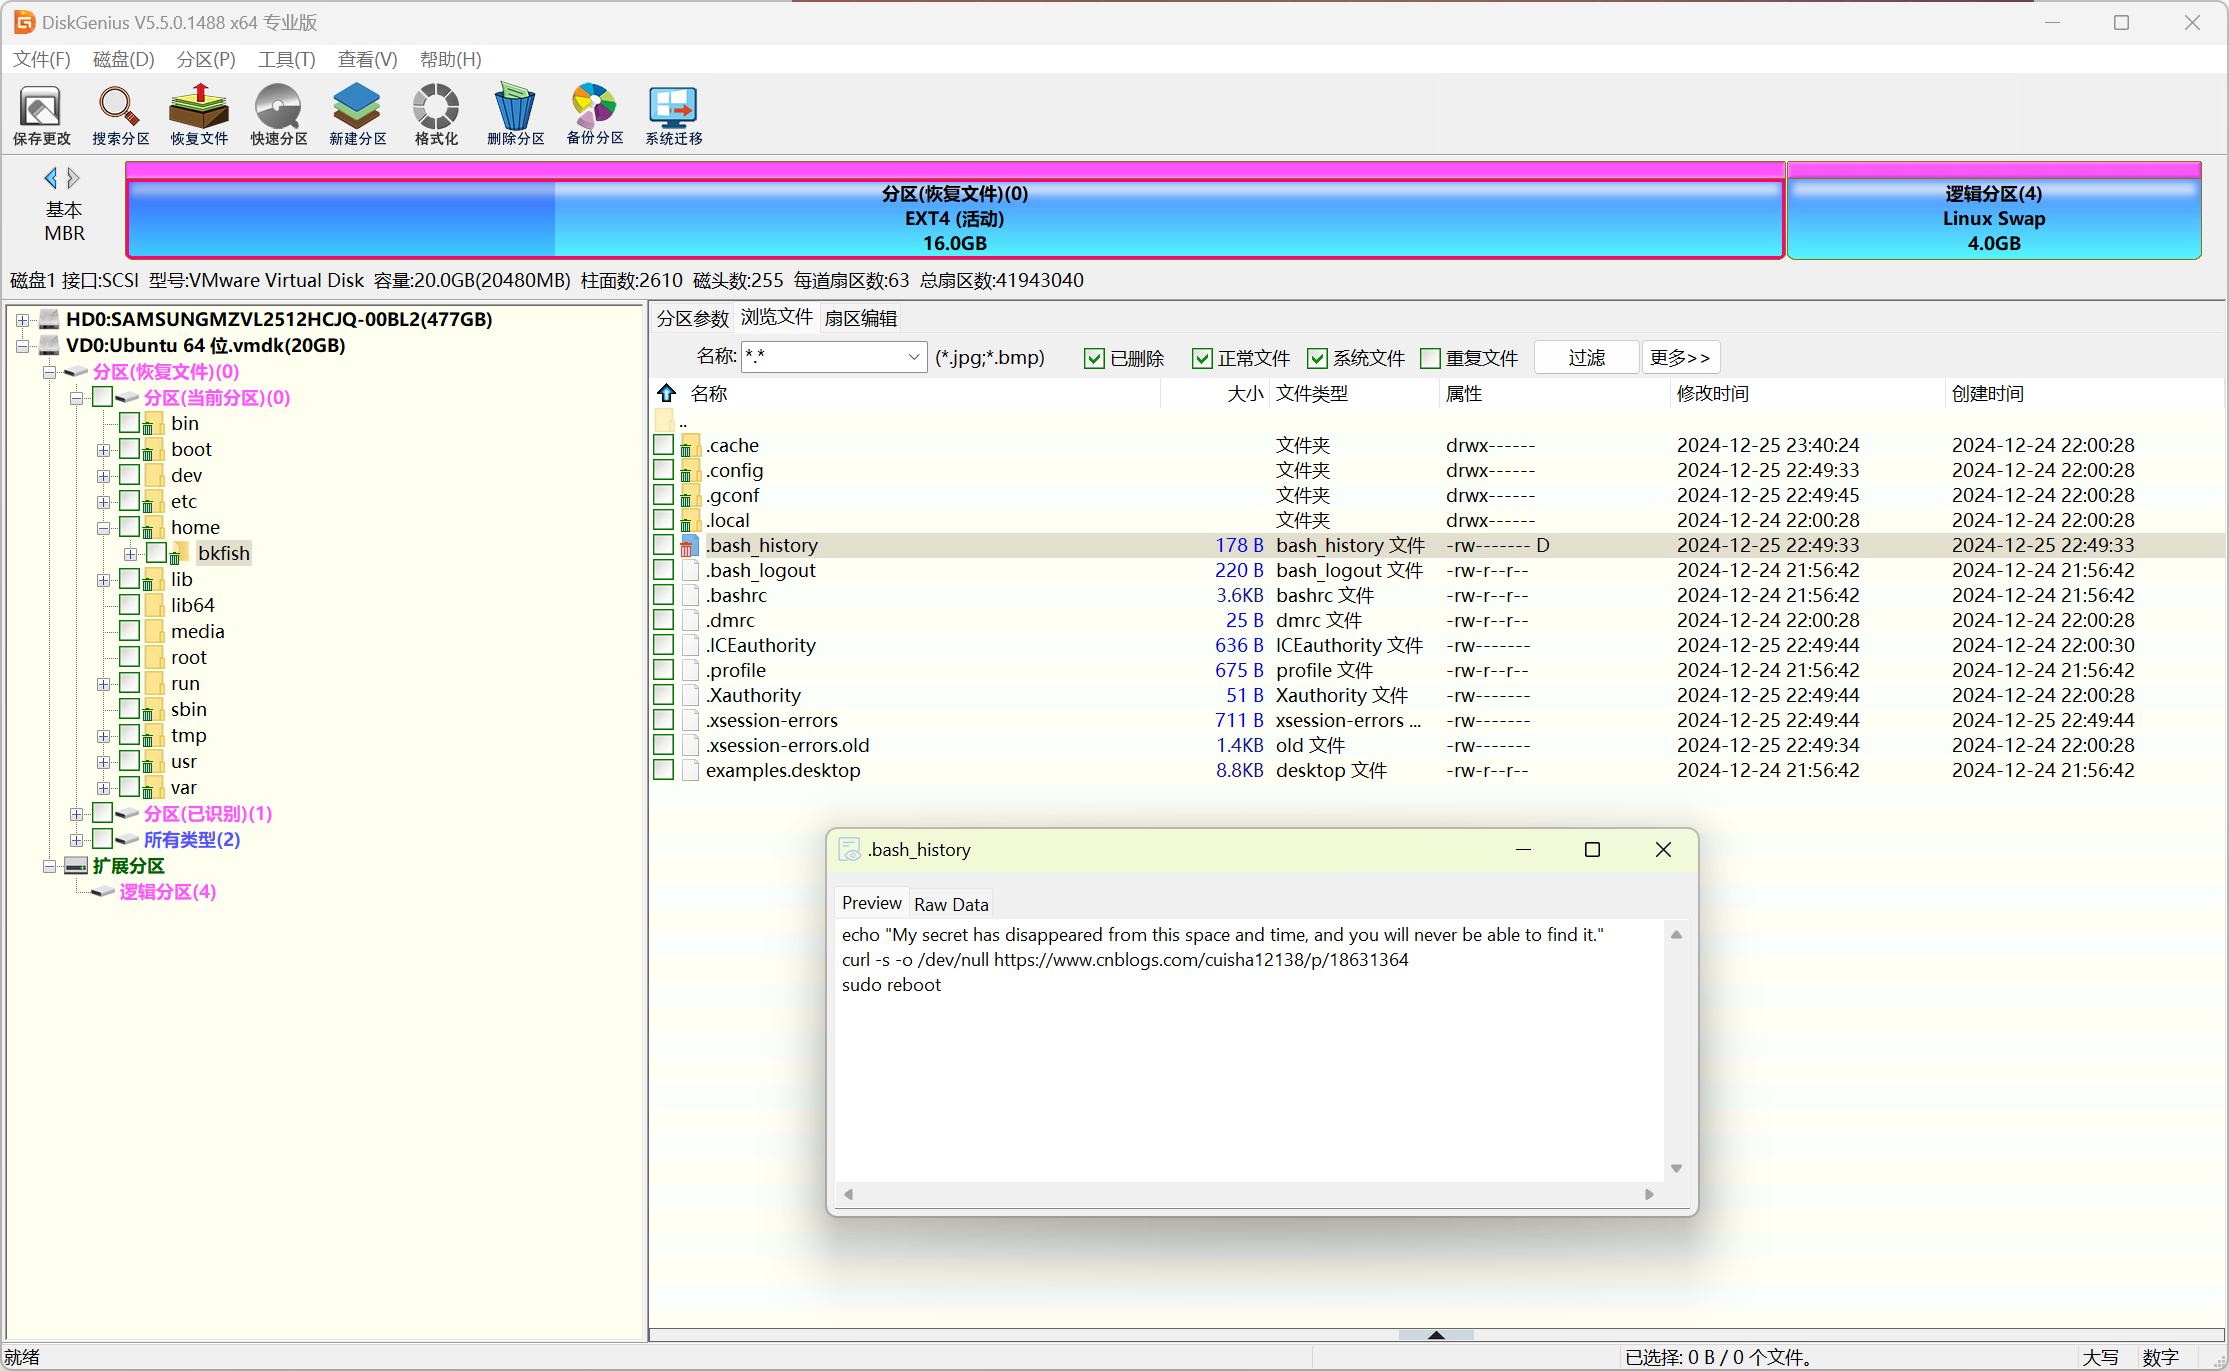Viewport: 2229px width, 1371px height.
Task: Check the bkfish folder checkbox in tree
Action: coord(156,552)
